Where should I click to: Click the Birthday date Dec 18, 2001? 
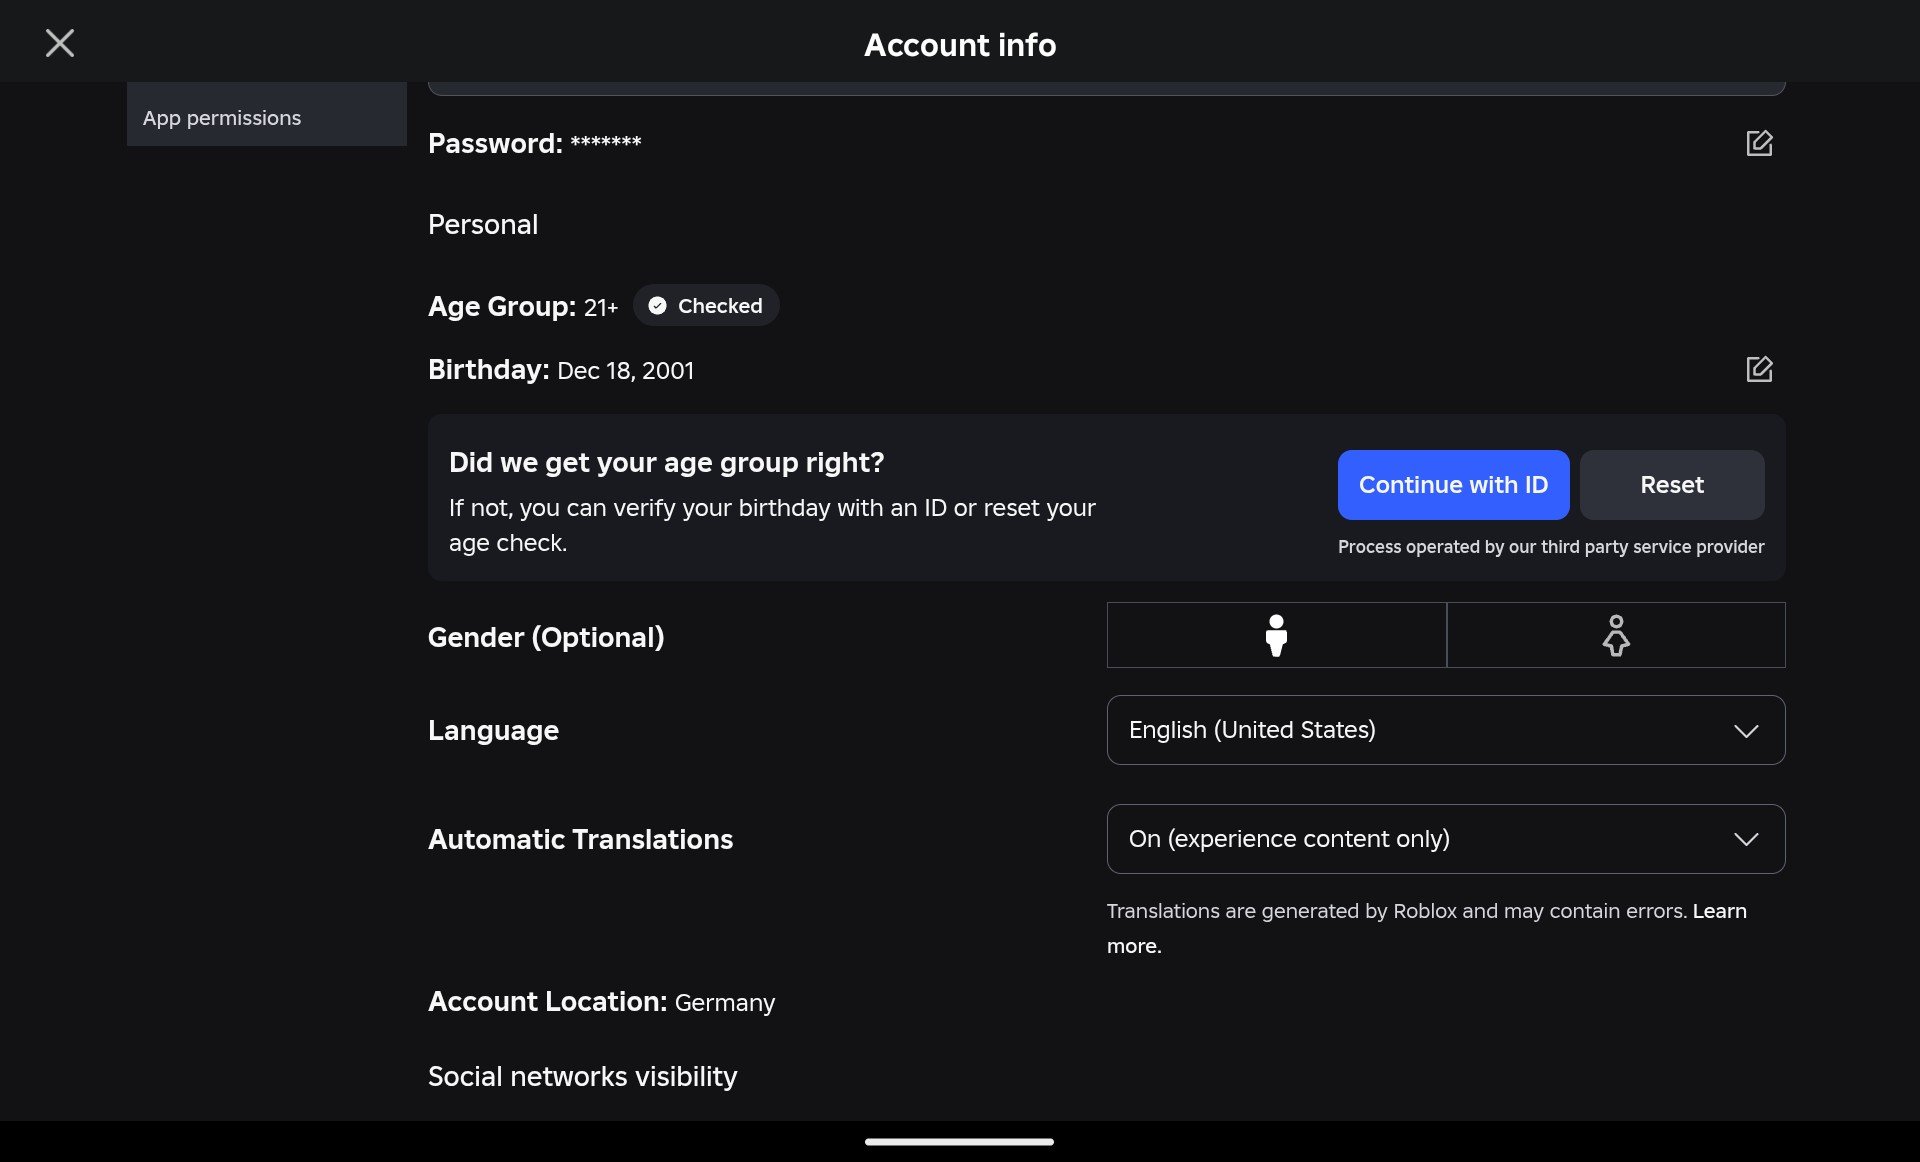(625, 371)
